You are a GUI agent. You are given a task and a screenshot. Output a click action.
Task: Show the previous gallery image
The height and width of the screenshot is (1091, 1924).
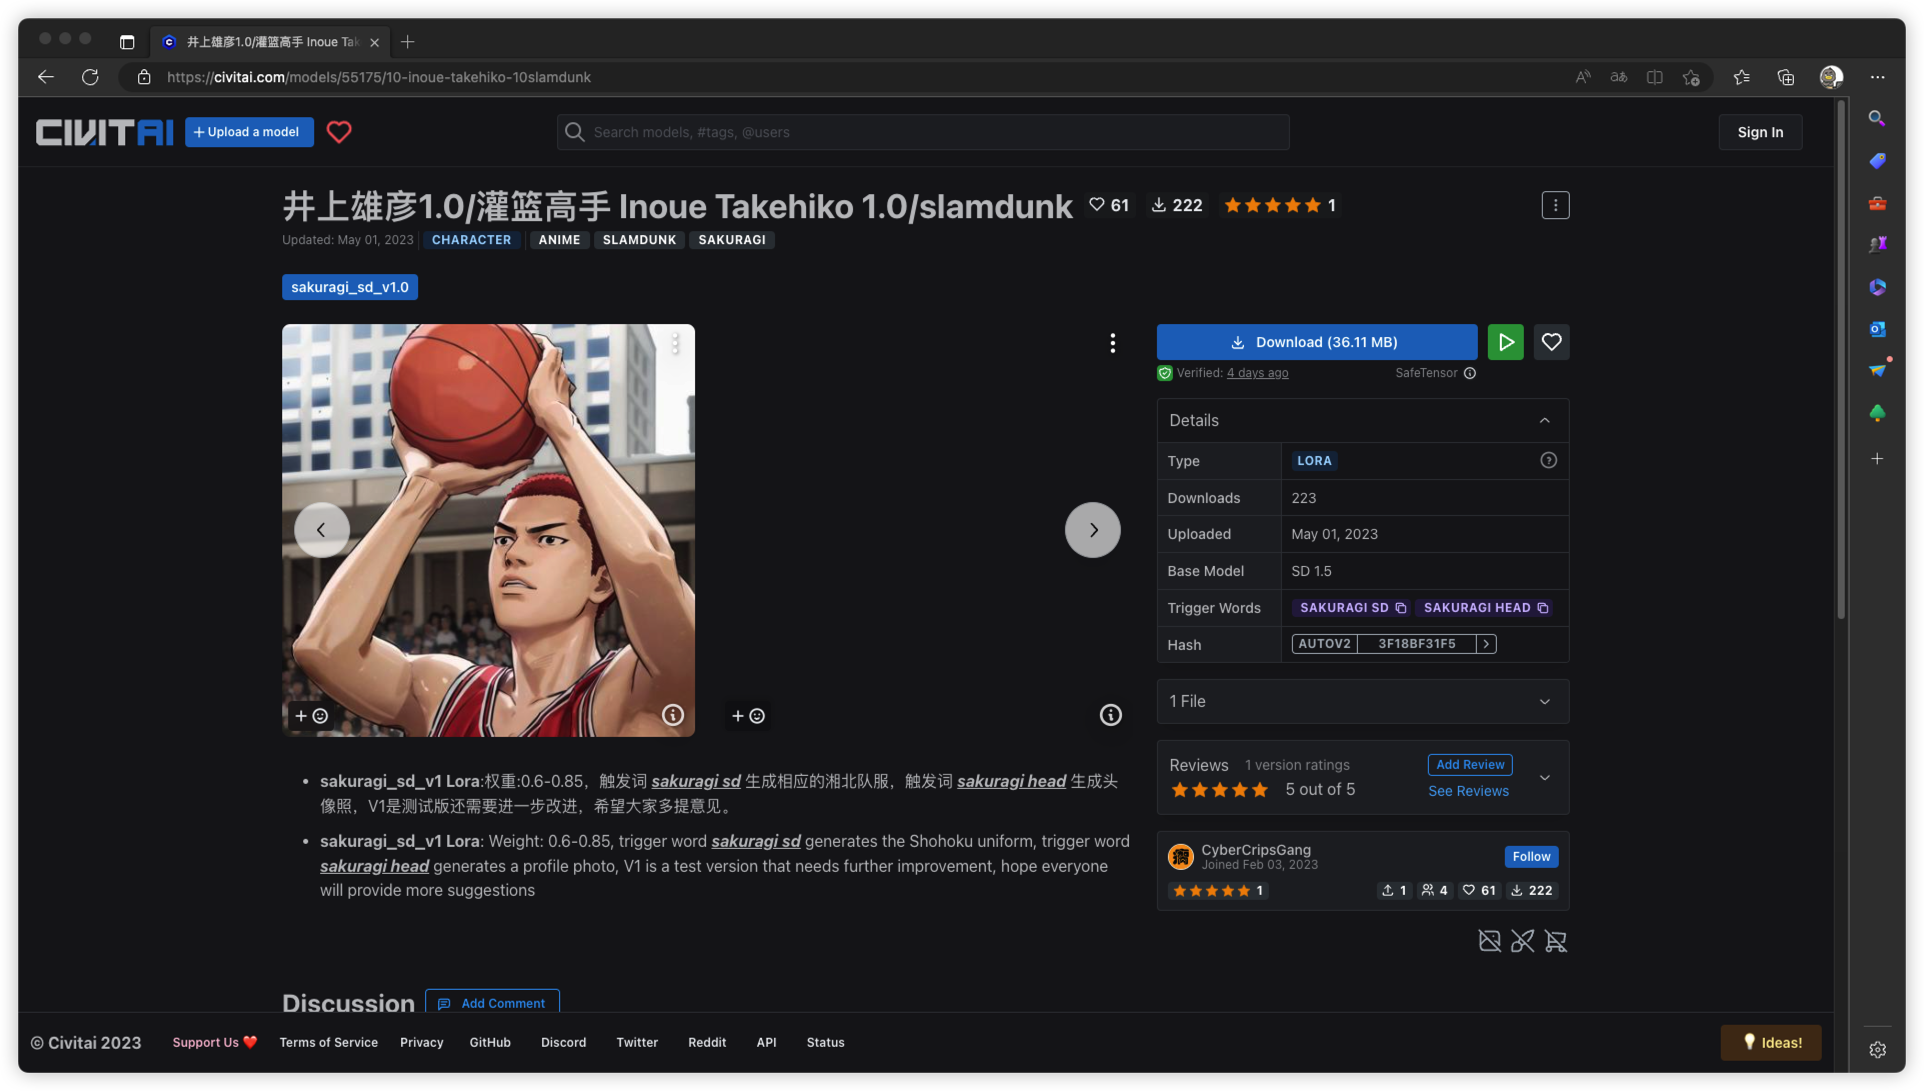(321, 530)
